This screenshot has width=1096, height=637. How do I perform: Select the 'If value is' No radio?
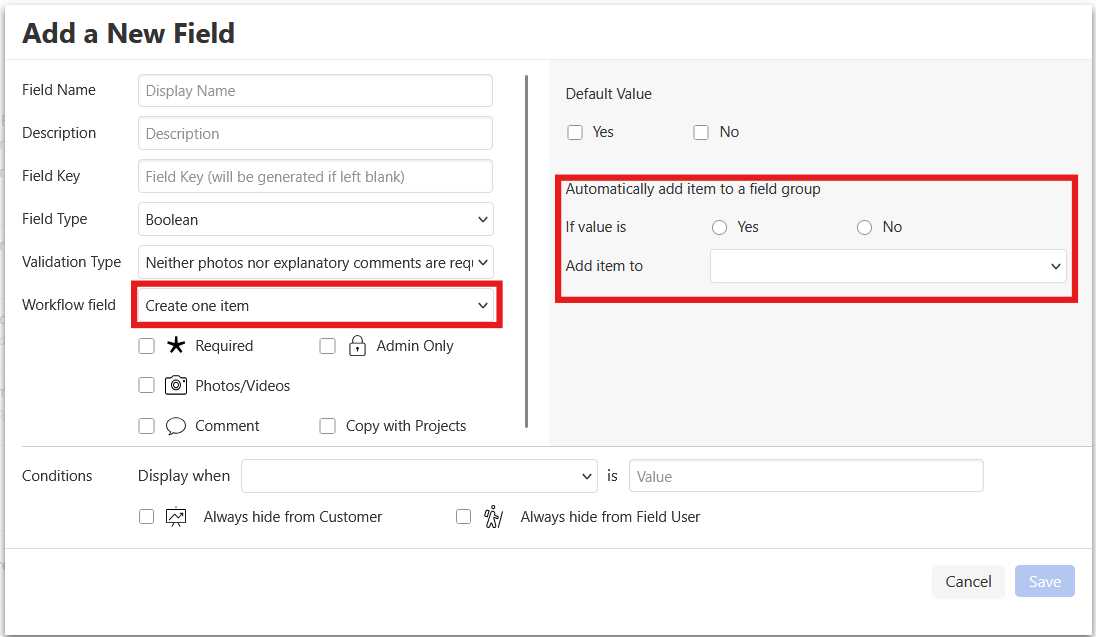click(865, 228)
